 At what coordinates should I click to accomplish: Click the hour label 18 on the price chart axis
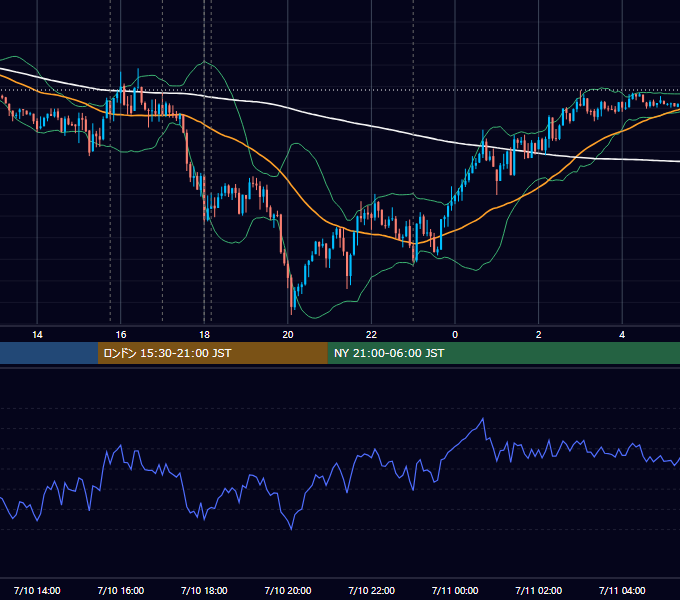[204, 335]
